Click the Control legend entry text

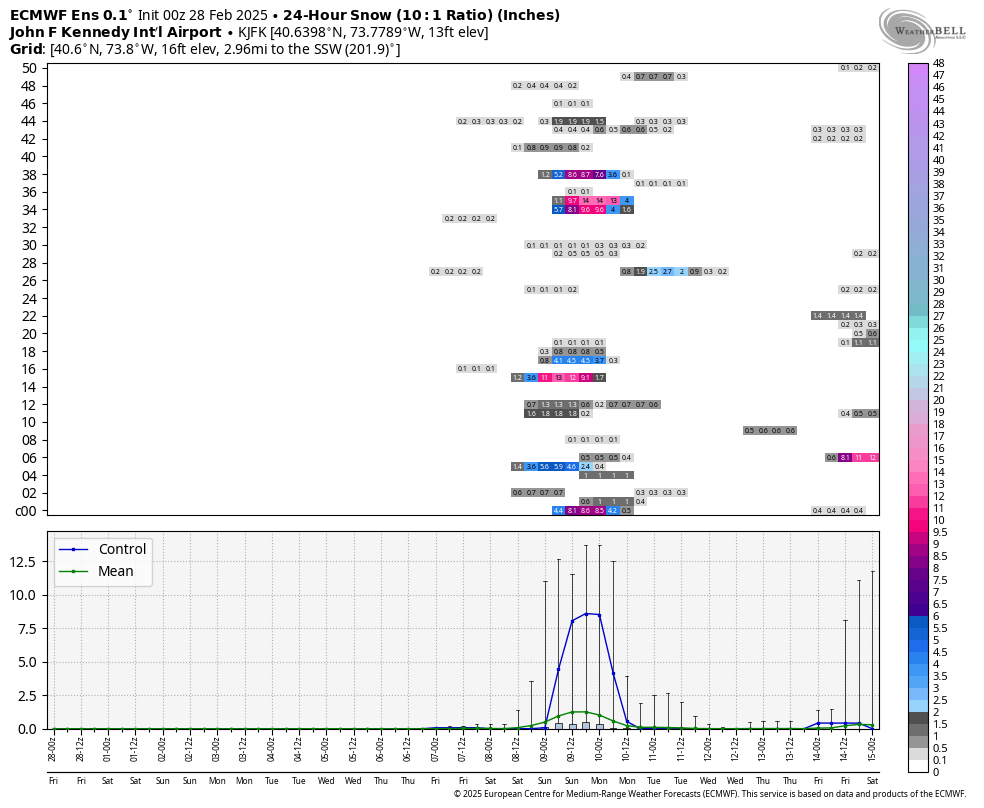click(122, 550)
